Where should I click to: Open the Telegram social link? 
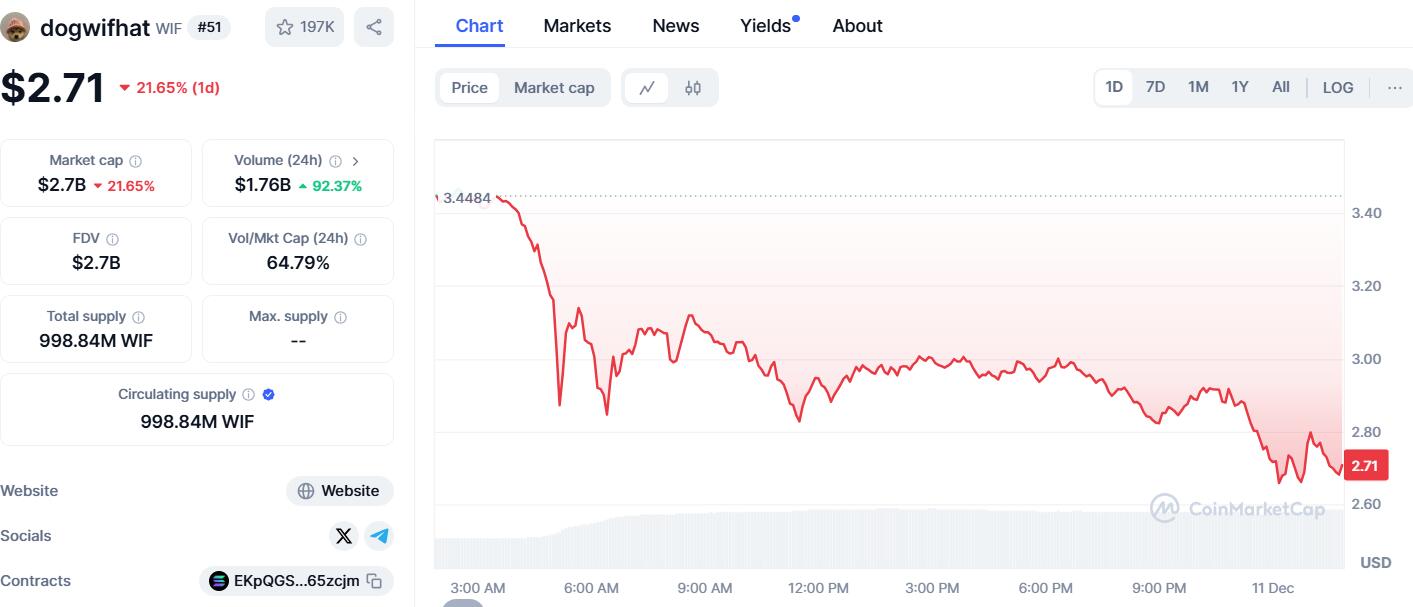(379, 536)
